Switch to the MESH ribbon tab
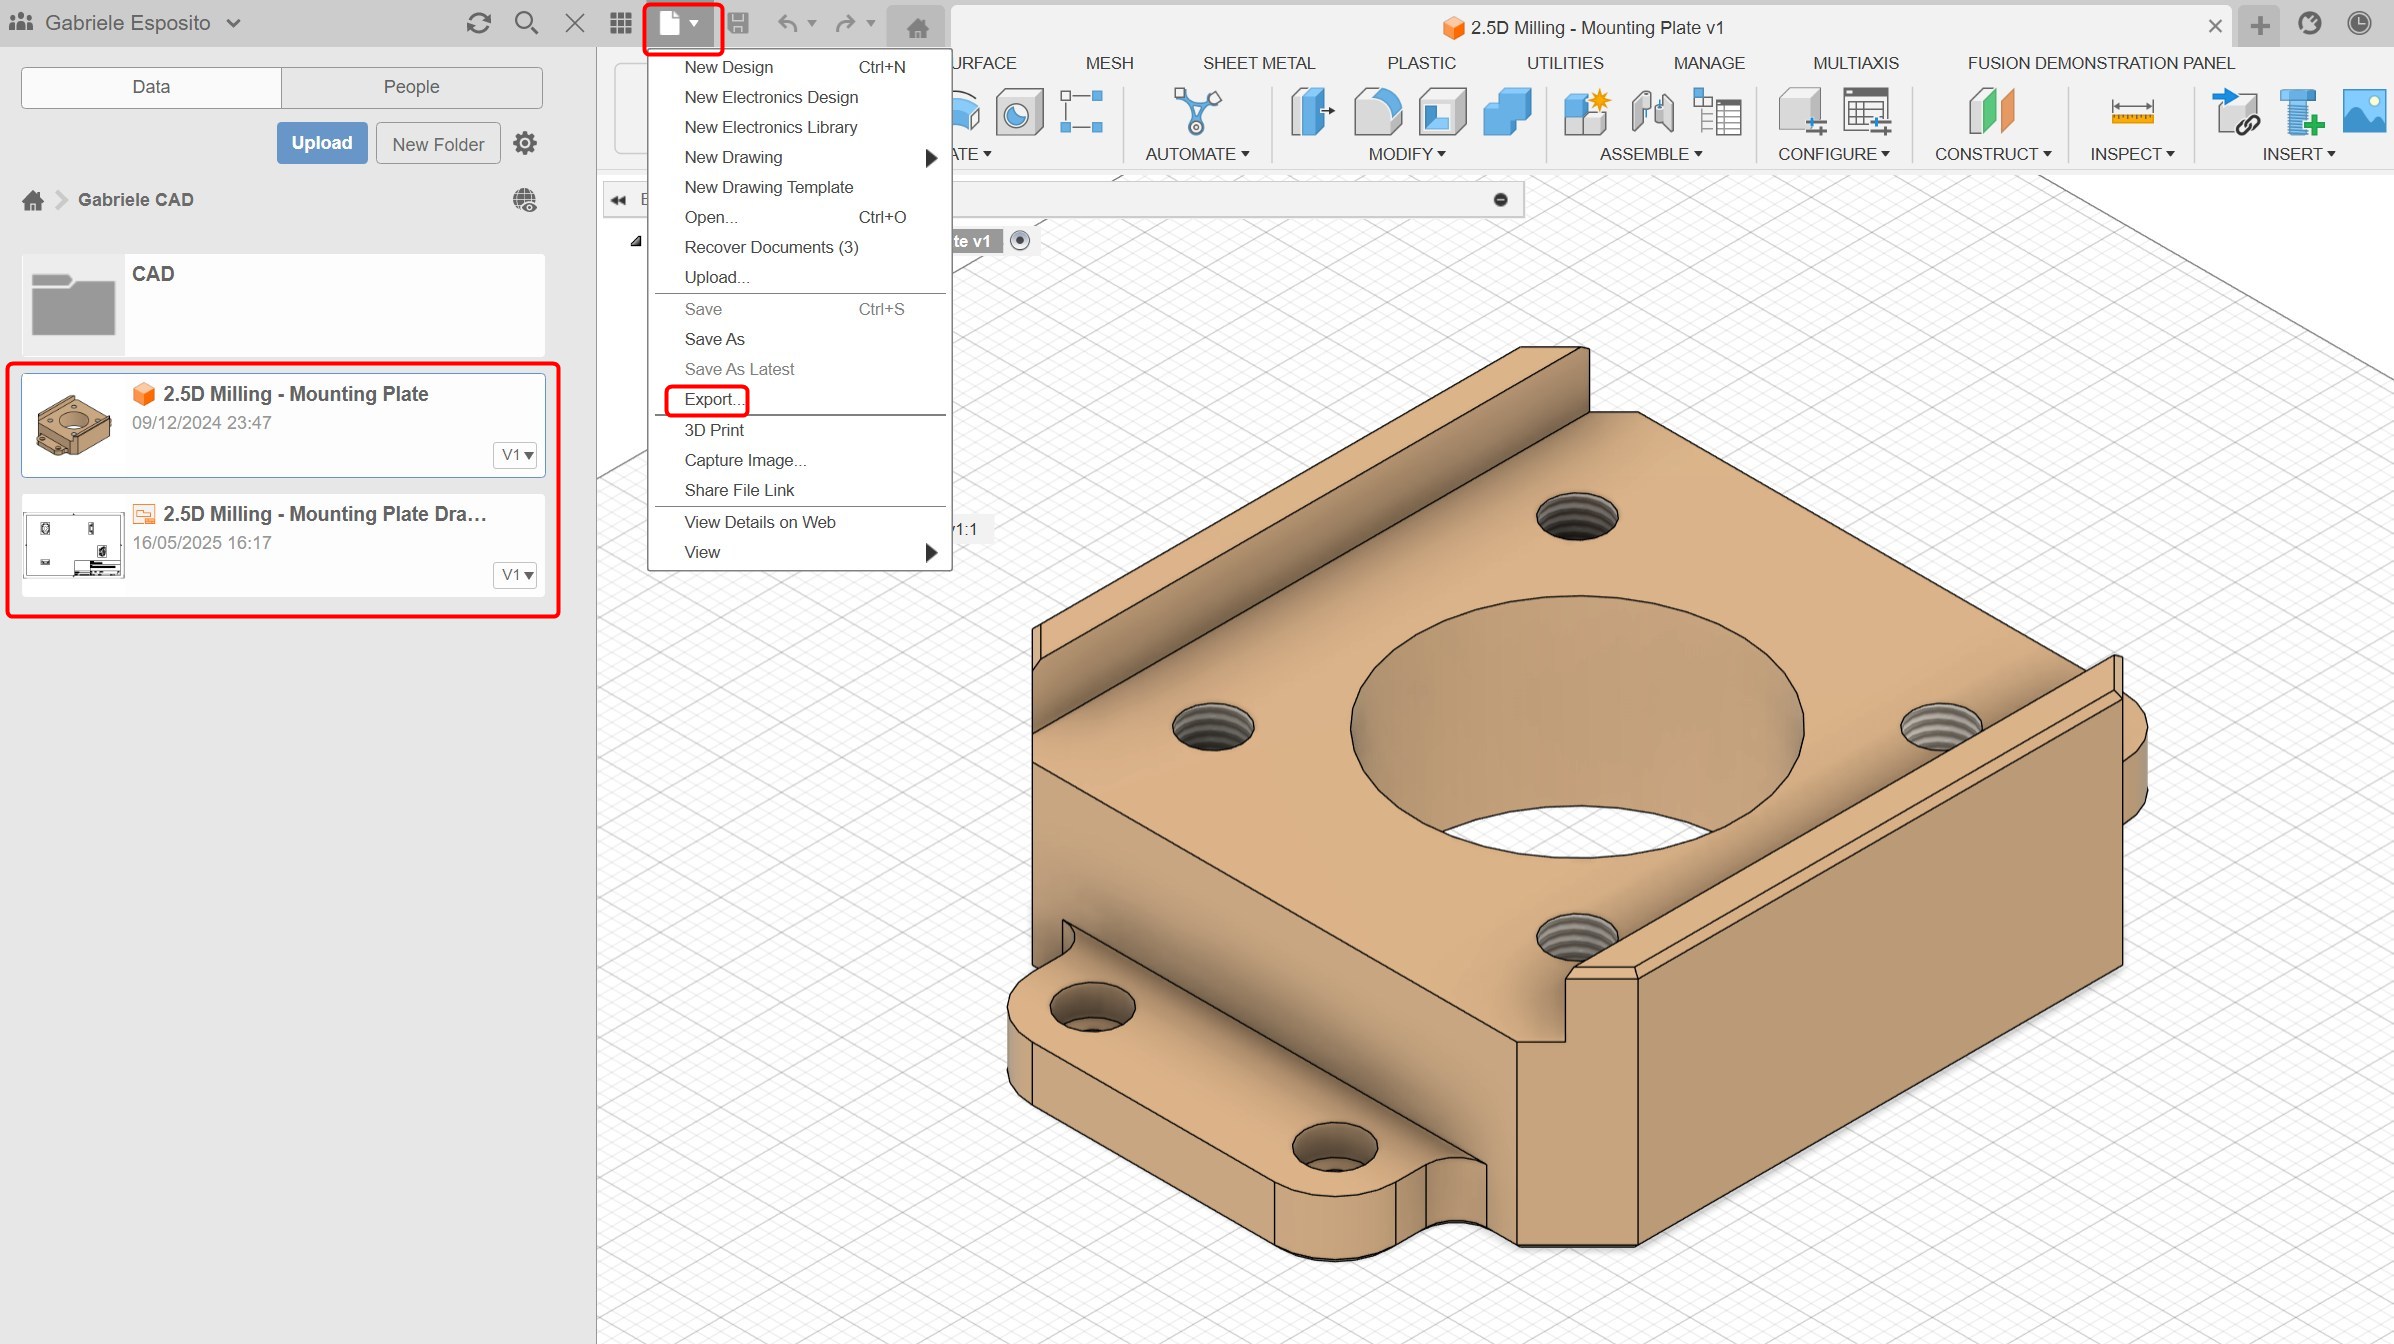Image resolution: width=2394 pixels, height=1344 pixels. [x=1108, y=62]
